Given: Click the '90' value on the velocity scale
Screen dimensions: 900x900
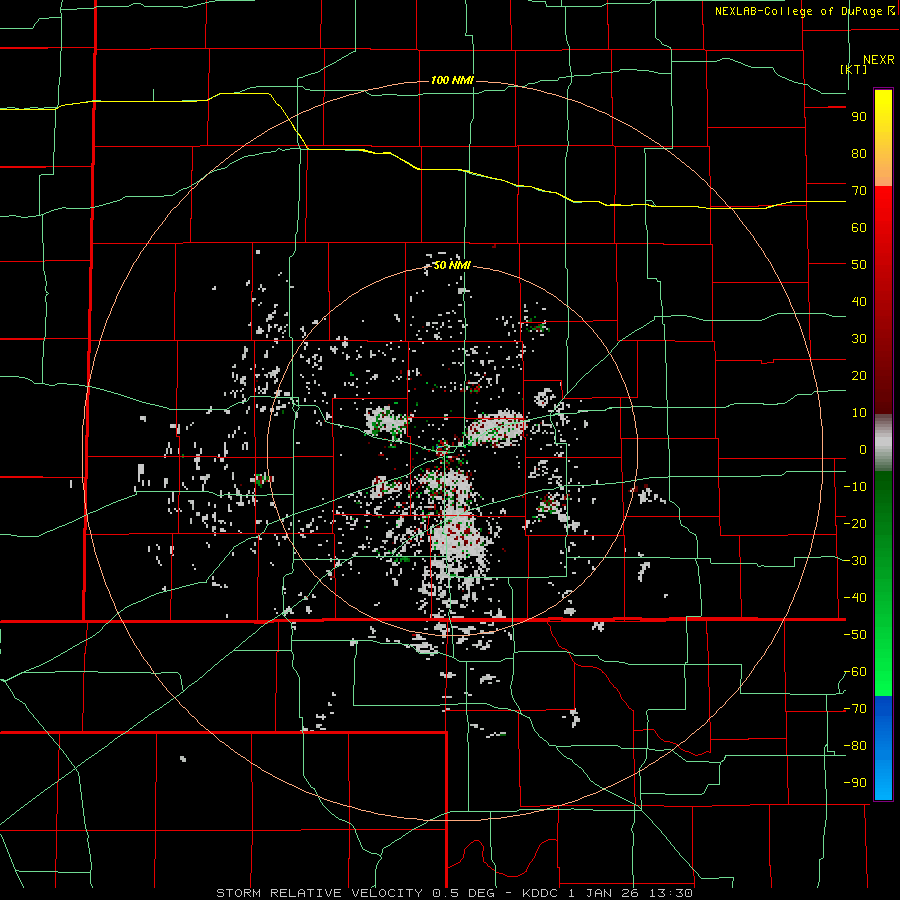Looking at the screenshot, I should [x=859, y=117].
